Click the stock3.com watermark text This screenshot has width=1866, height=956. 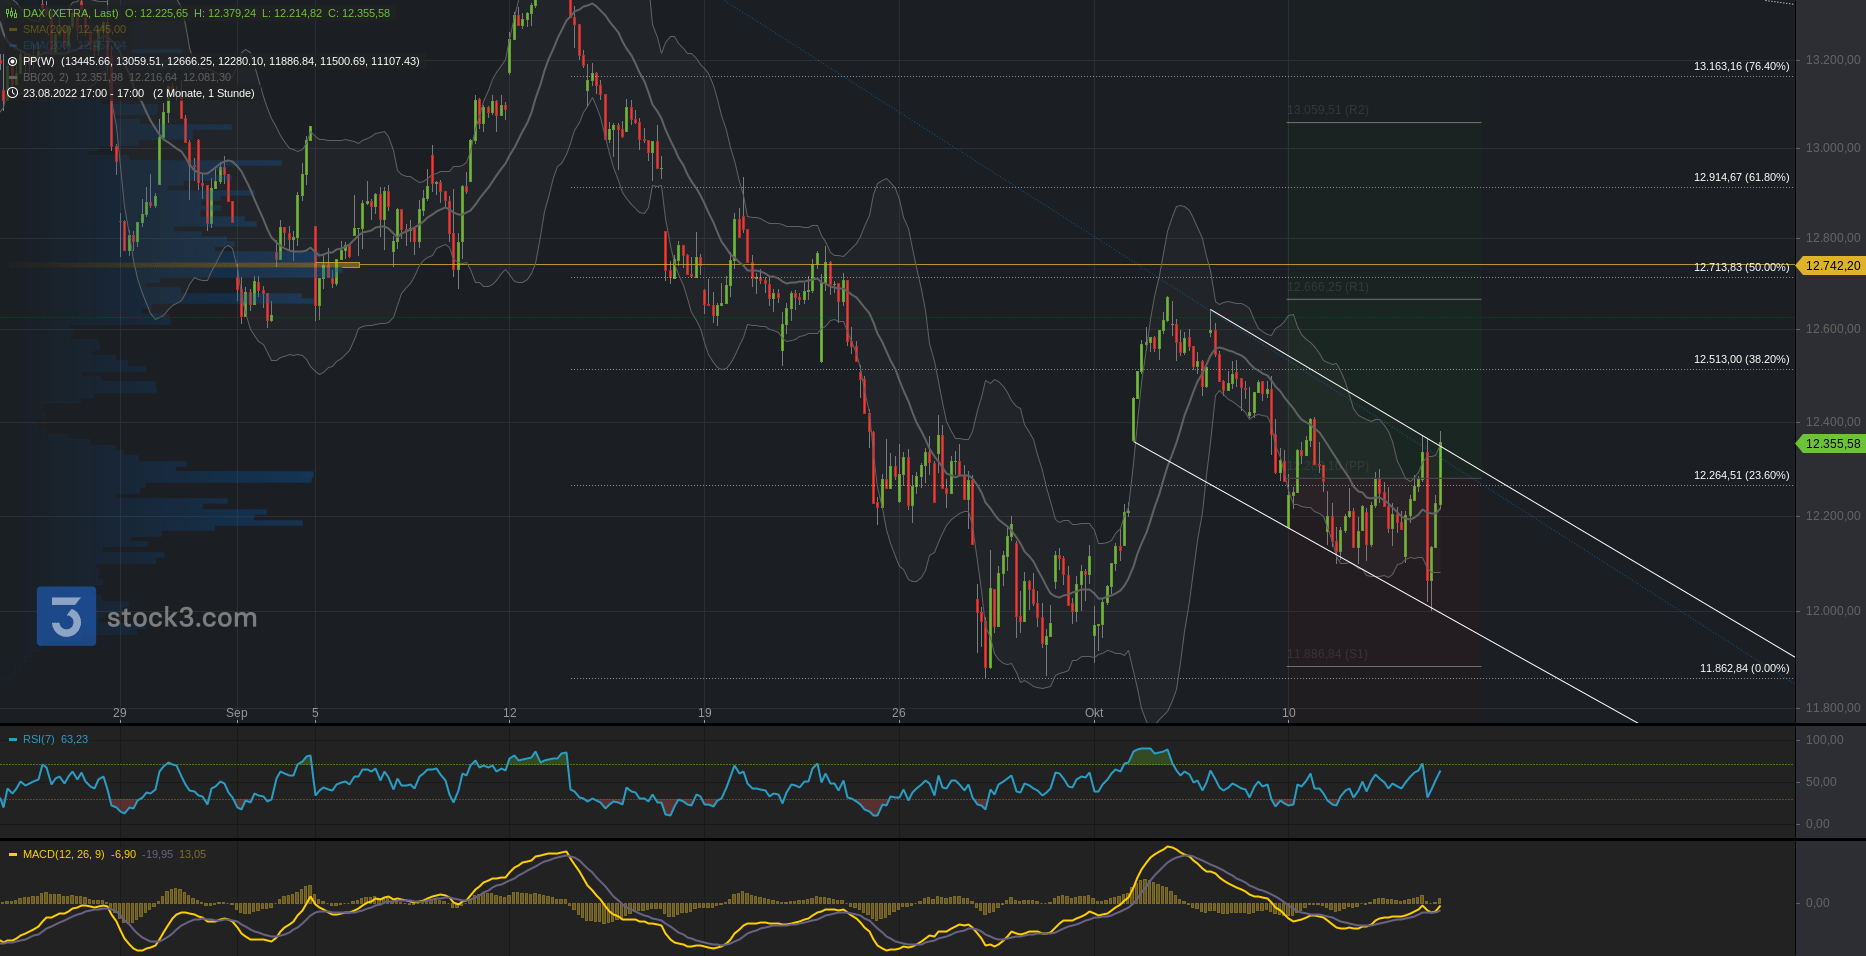tap(182, 618)
